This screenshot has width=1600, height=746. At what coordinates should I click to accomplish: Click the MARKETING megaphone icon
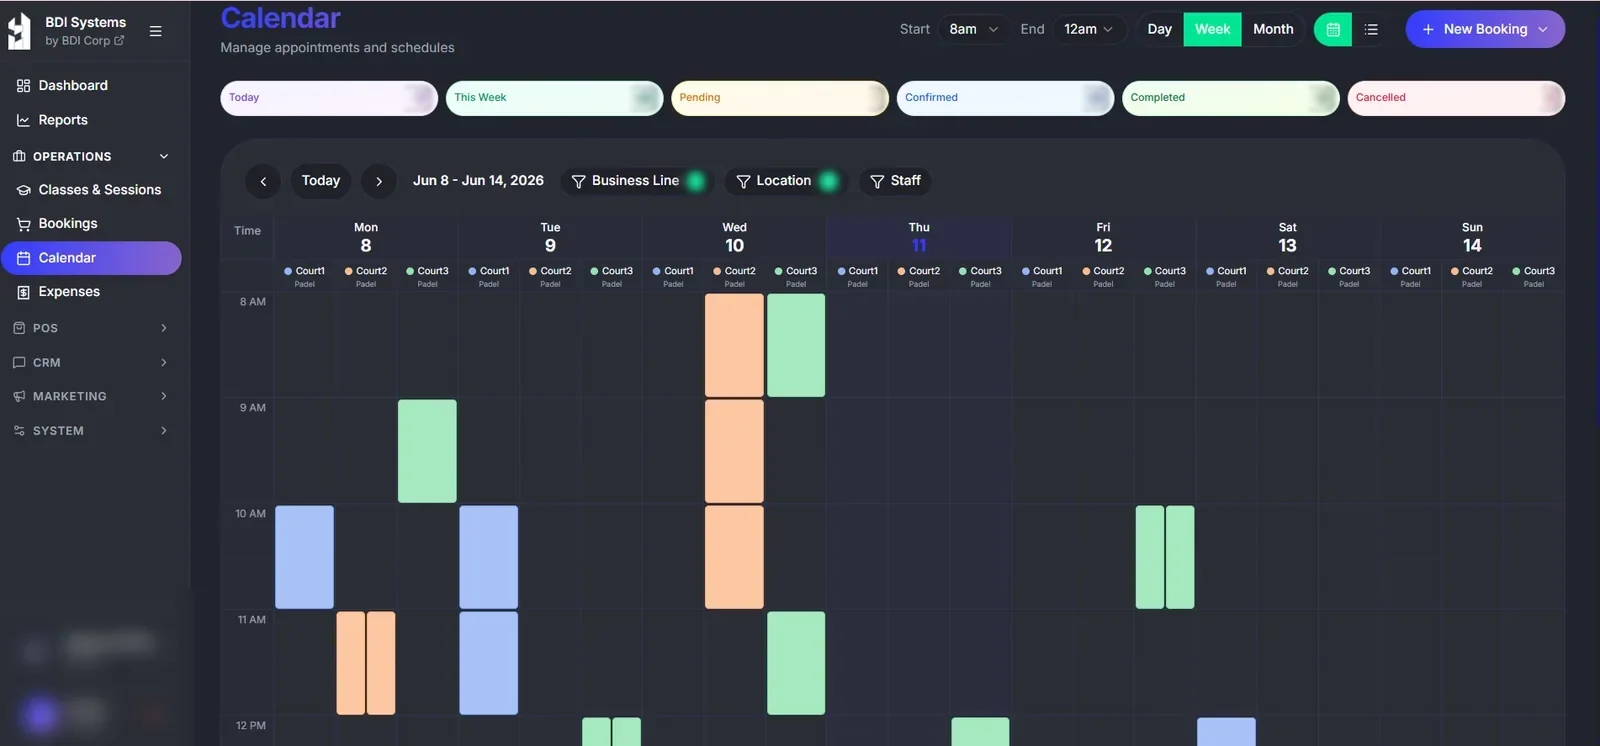pos(19,396)
